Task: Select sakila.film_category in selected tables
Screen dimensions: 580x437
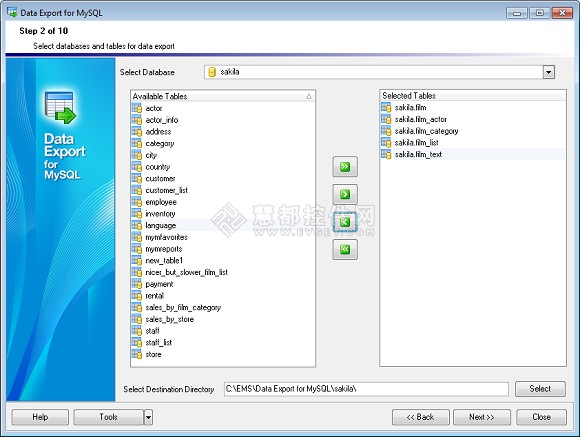Action: [426, 131]
